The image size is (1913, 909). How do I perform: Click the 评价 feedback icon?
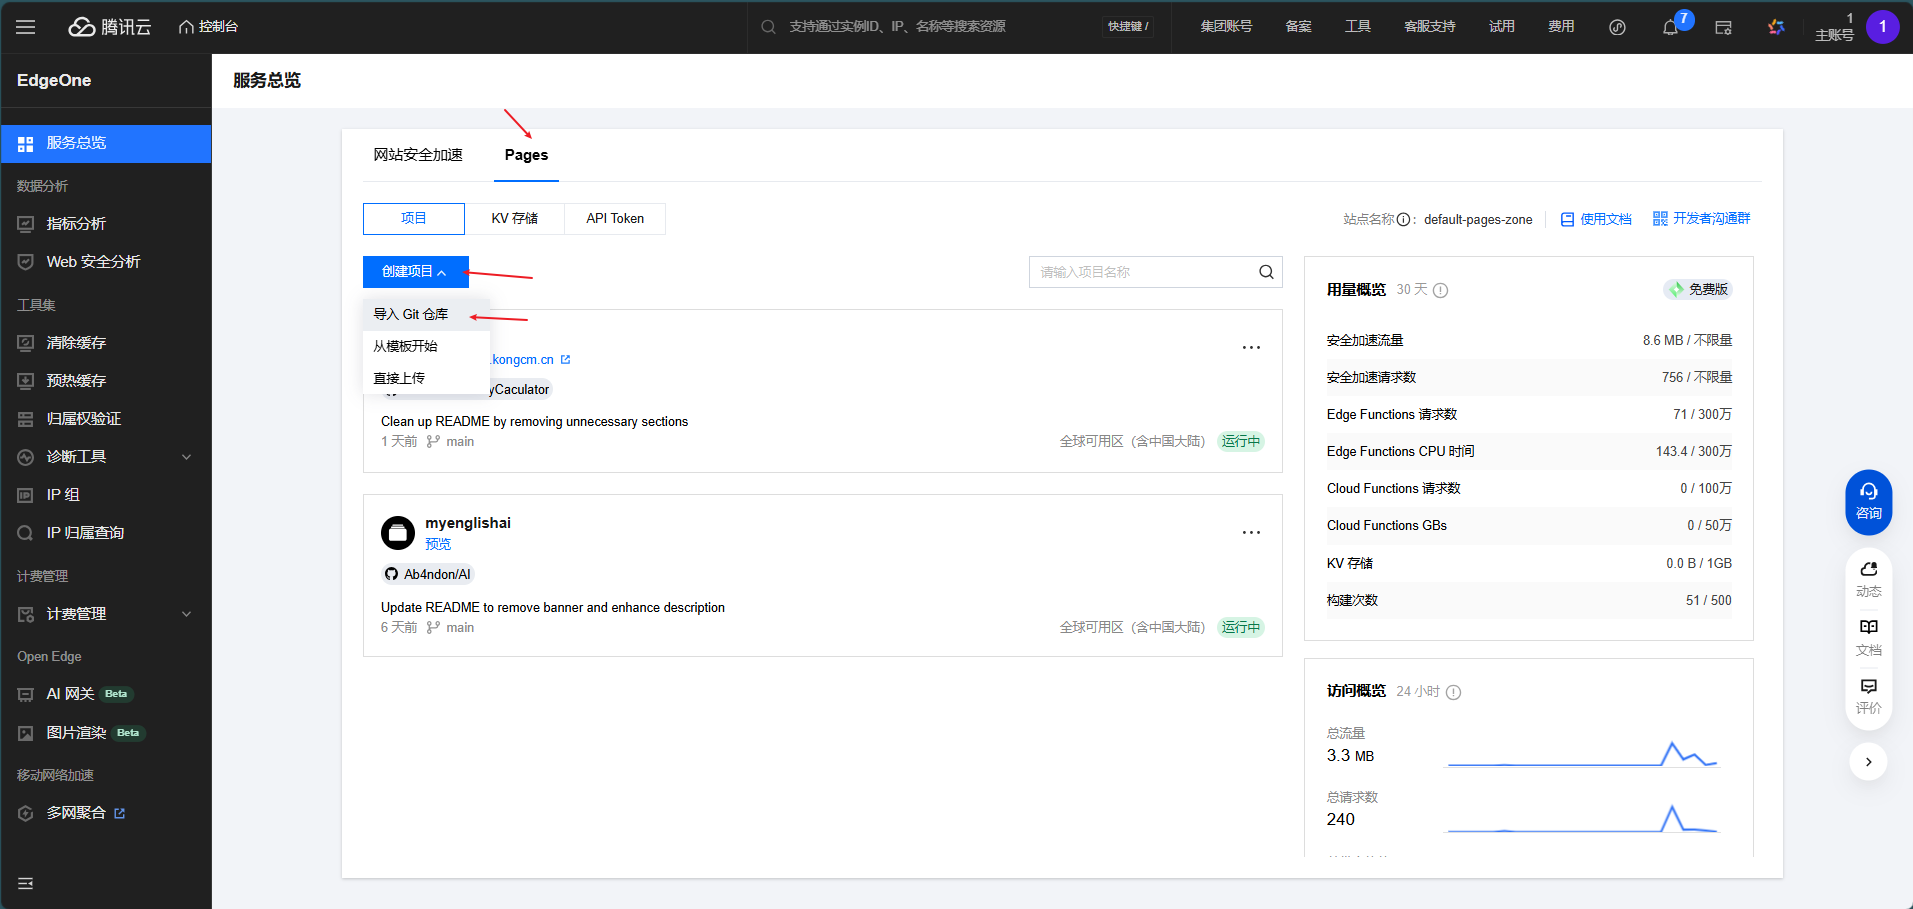[x=1868, y=695]
